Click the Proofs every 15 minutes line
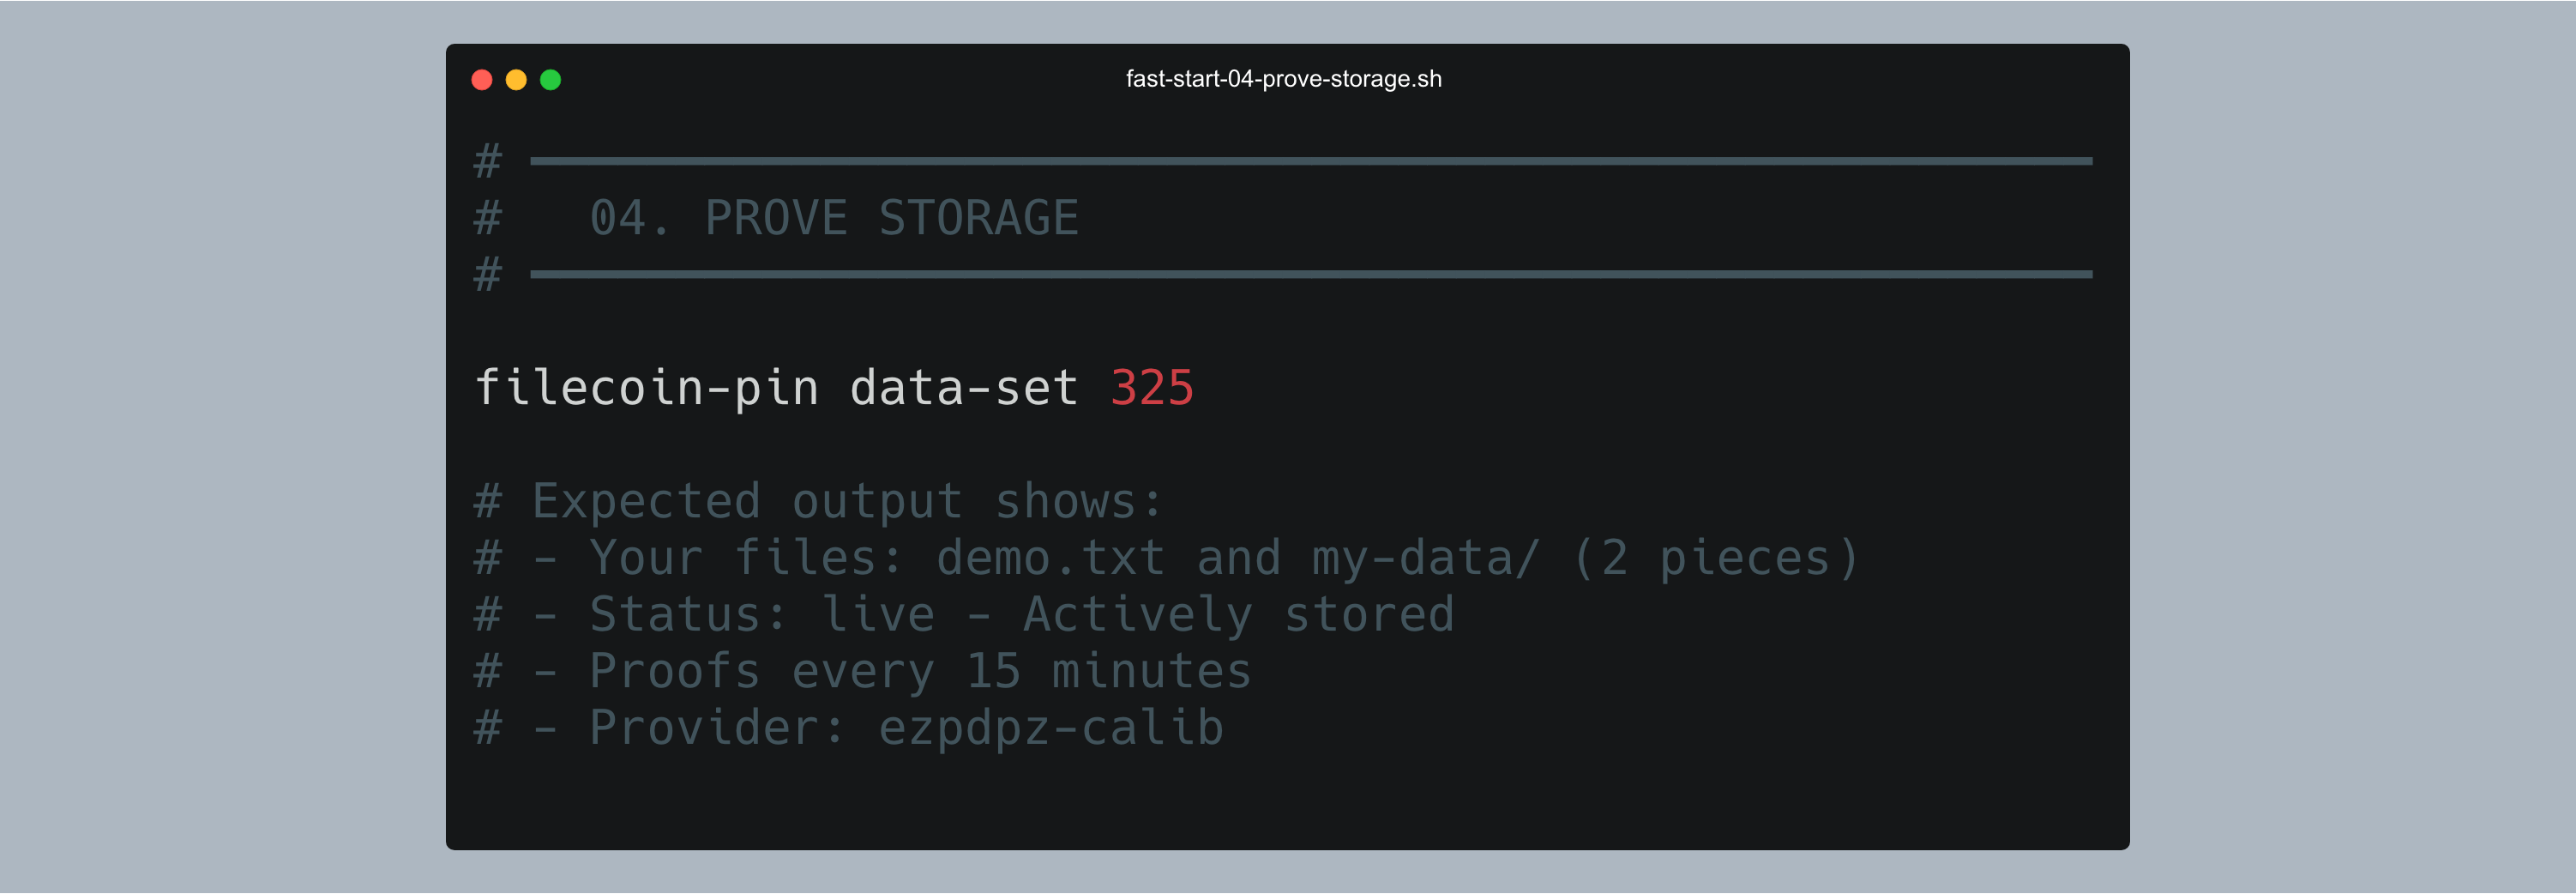 (920, 671)
